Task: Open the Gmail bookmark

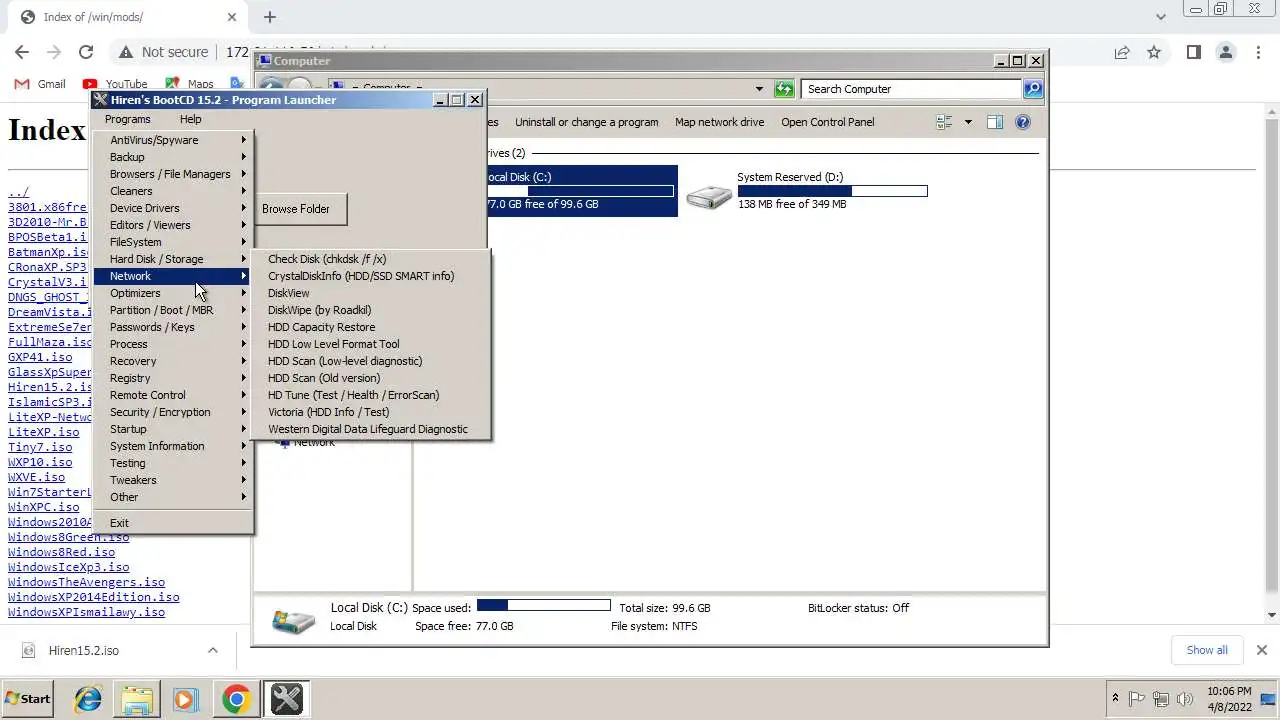Action: (x=41, y=84)
